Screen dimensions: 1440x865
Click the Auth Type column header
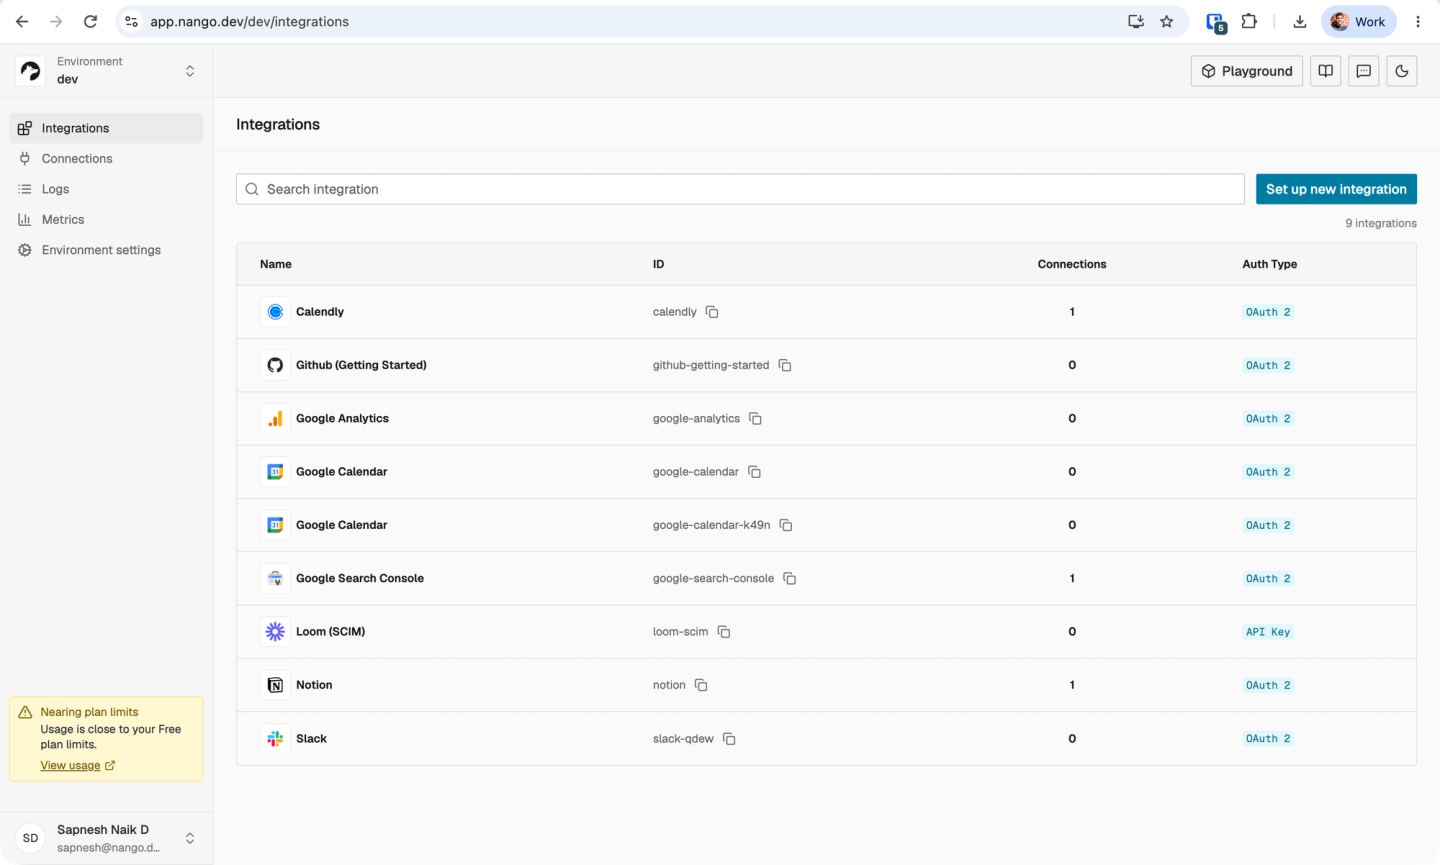click(1270, 264)
